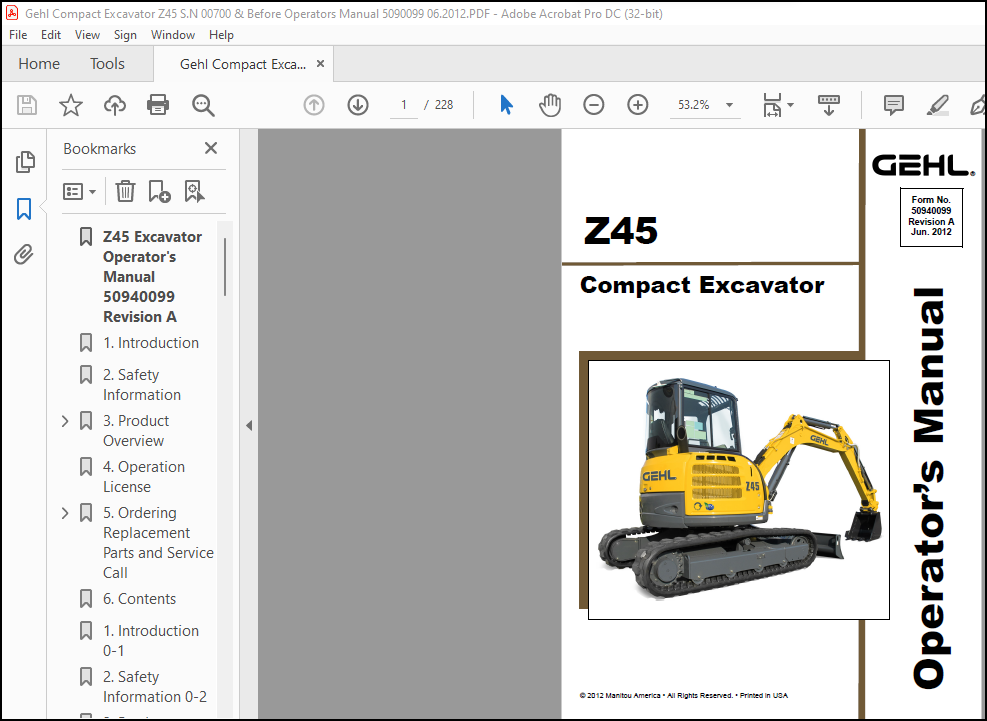The height and width of the screenshot is (721, 987).
Task: Open bookmark options list dropdown
Action: (x=79, y=191)
